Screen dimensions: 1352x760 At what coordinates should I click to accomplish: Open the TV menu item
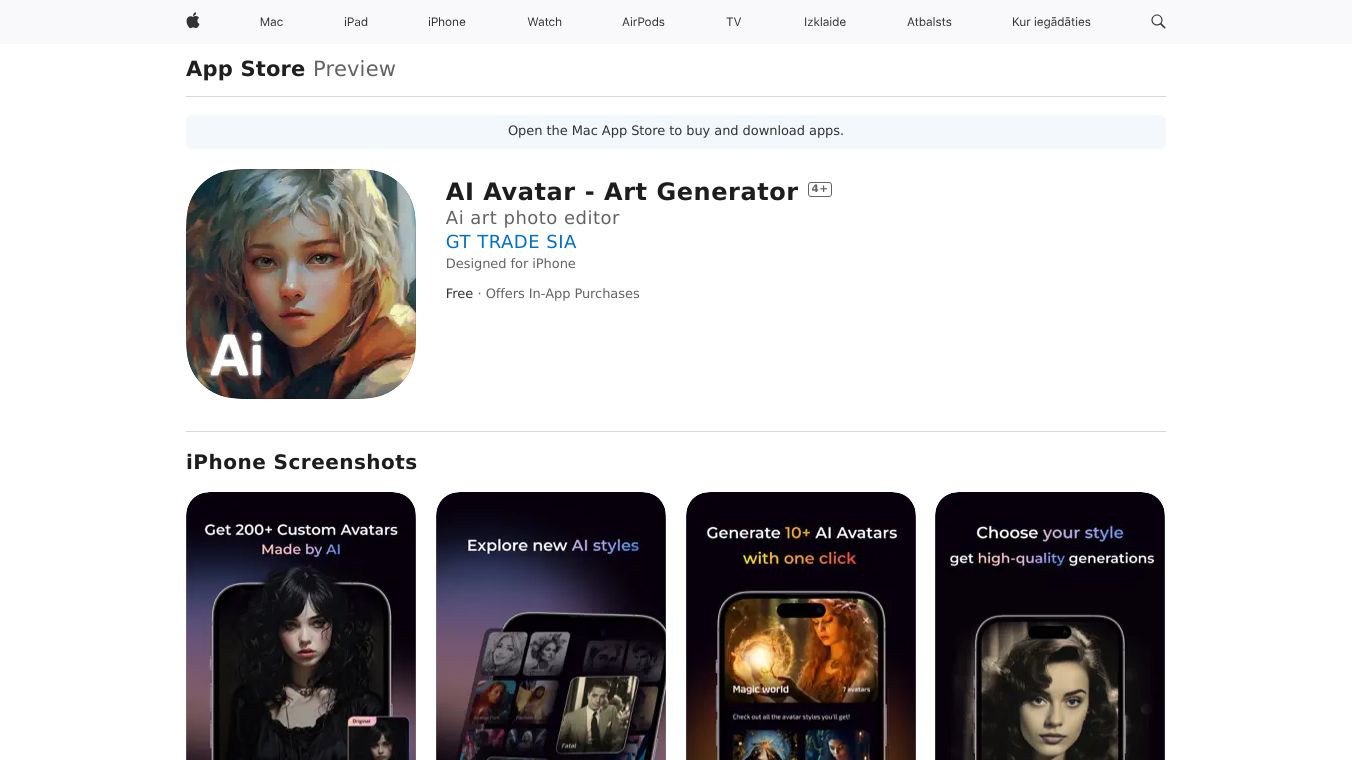734,22
